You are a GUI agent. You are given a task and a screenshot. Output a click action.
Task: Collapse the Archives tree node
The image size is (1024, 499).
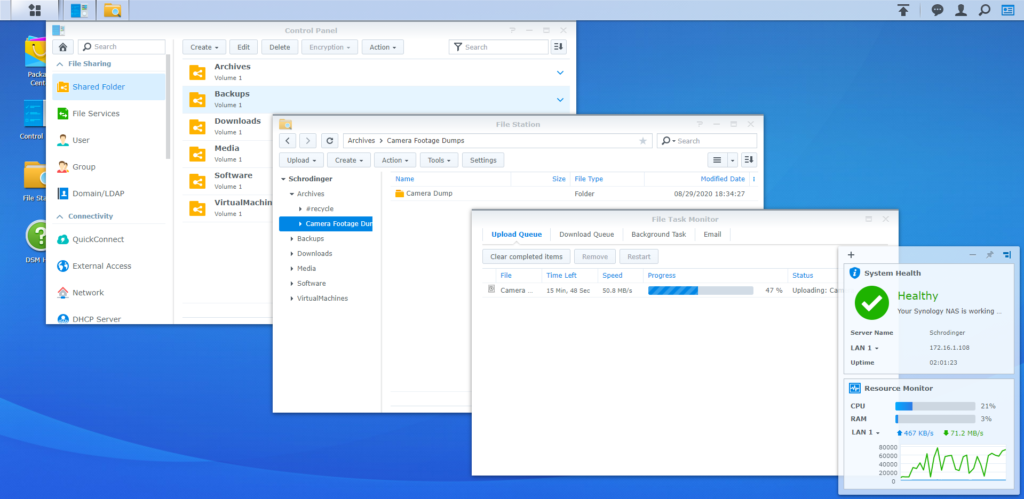[291, 194]
